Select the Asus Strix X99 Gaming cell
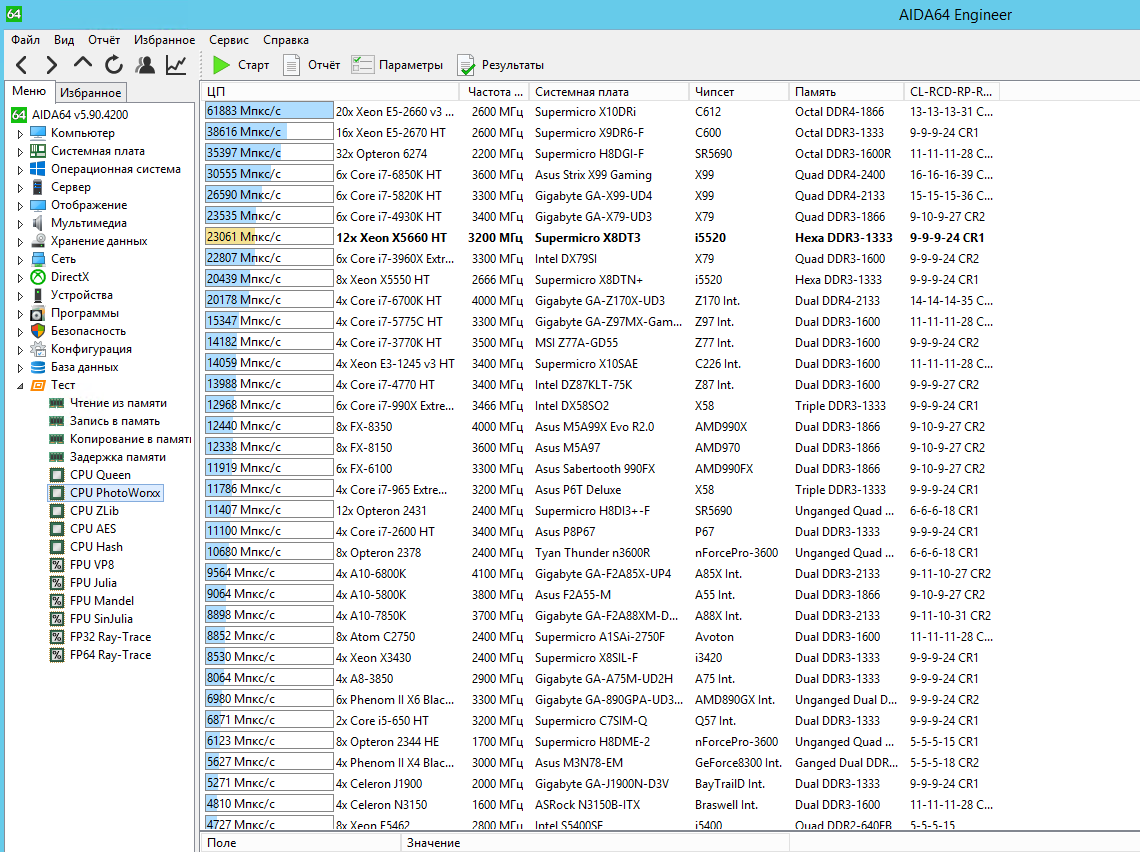This screenshot has height=852, width=1140. [593, 175]
